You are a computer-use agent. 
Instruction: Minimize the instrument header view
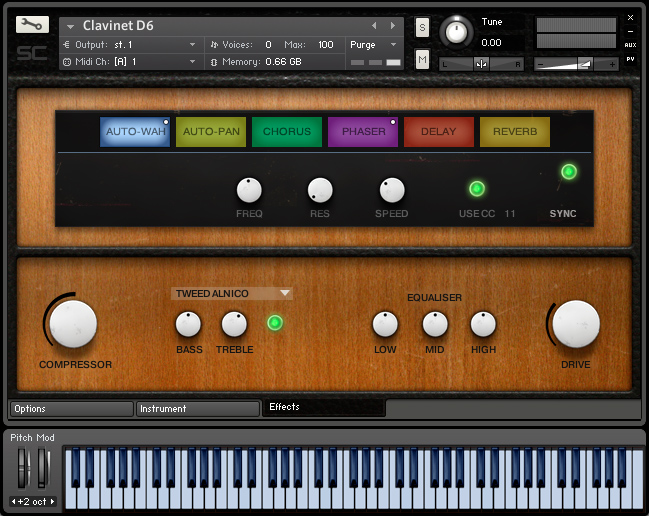point(630,31)
